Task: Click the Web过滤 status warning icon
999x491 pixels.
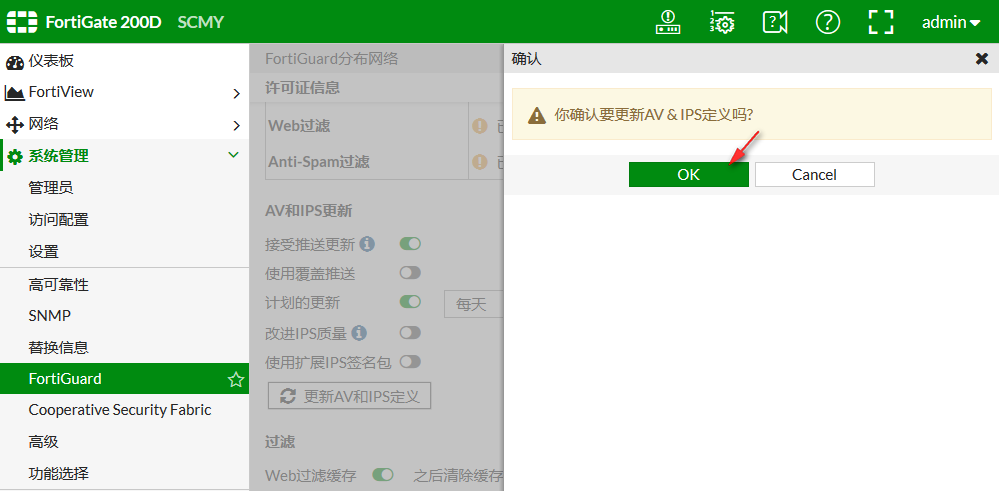Action: [479, 126]
